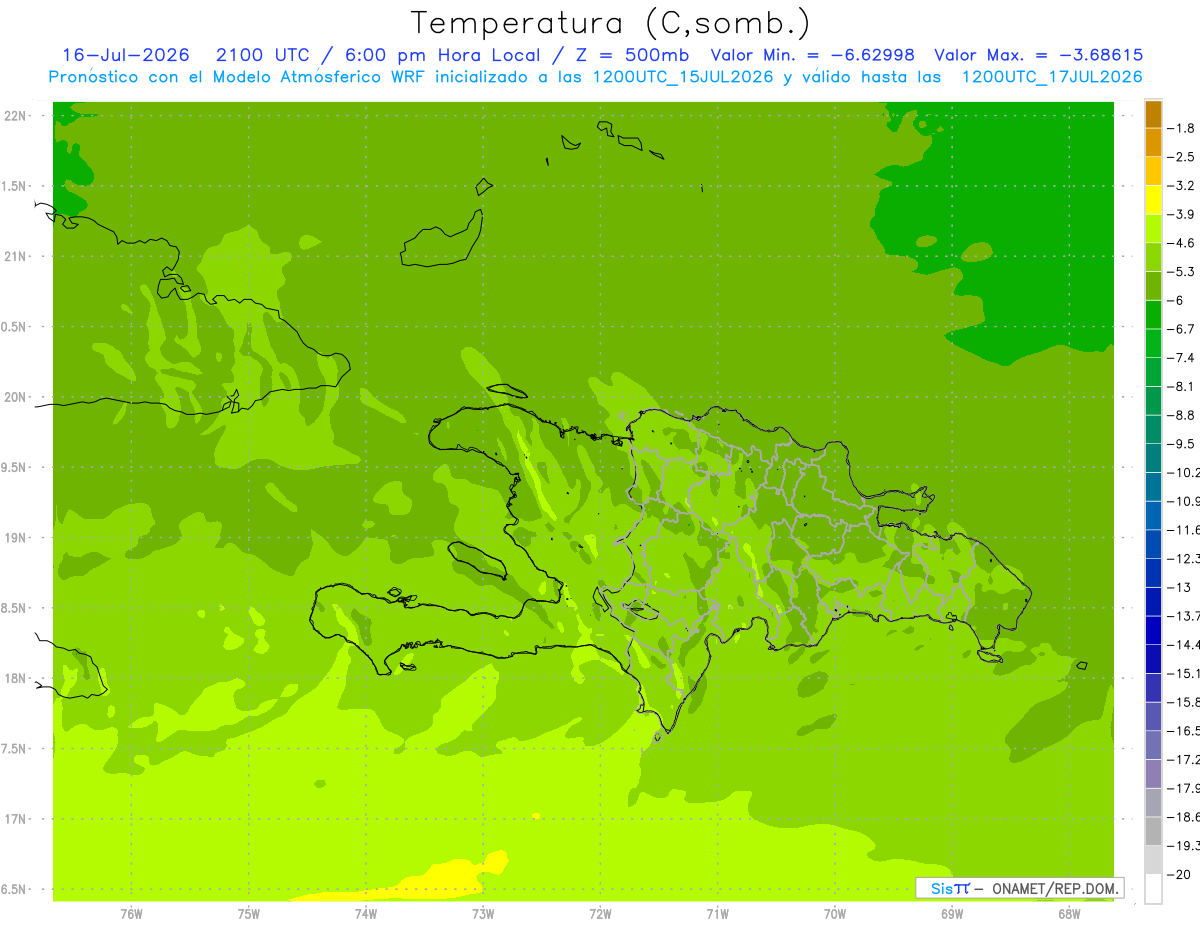
Task: Click the "71W" longitude label
Action: point(717,914)
